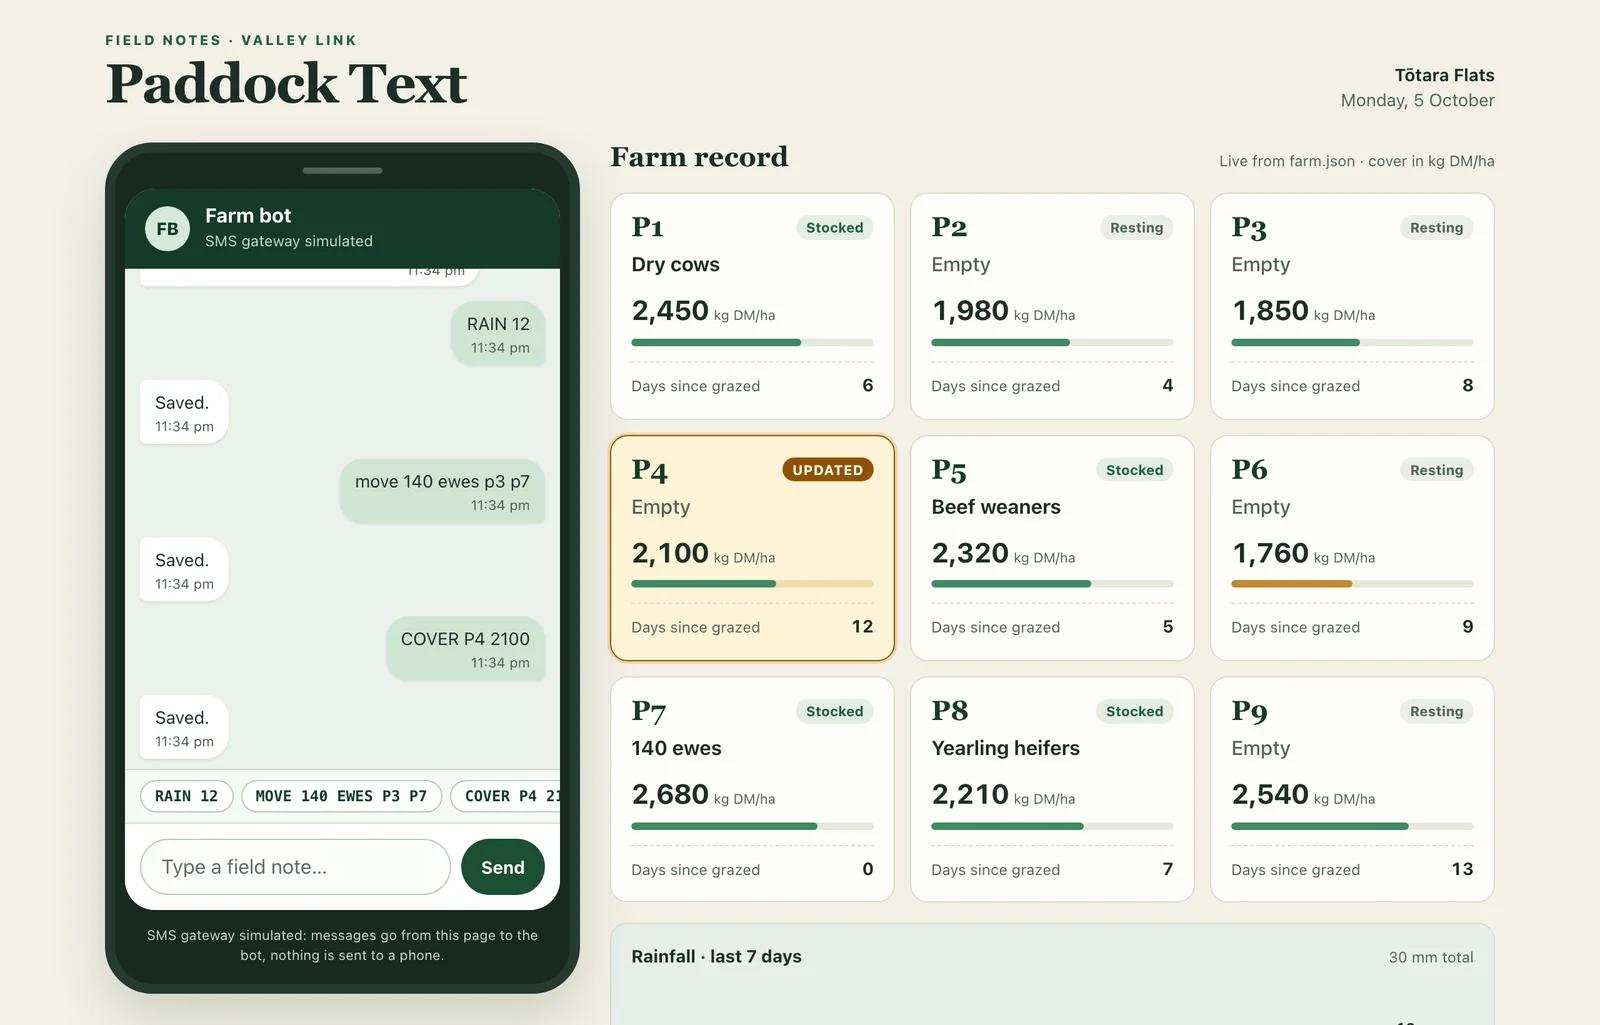Tap the RAIN 12 quick-reply chip
Image resolution: width=1600 pixels, height=1025 pixels.
(186, 796)
